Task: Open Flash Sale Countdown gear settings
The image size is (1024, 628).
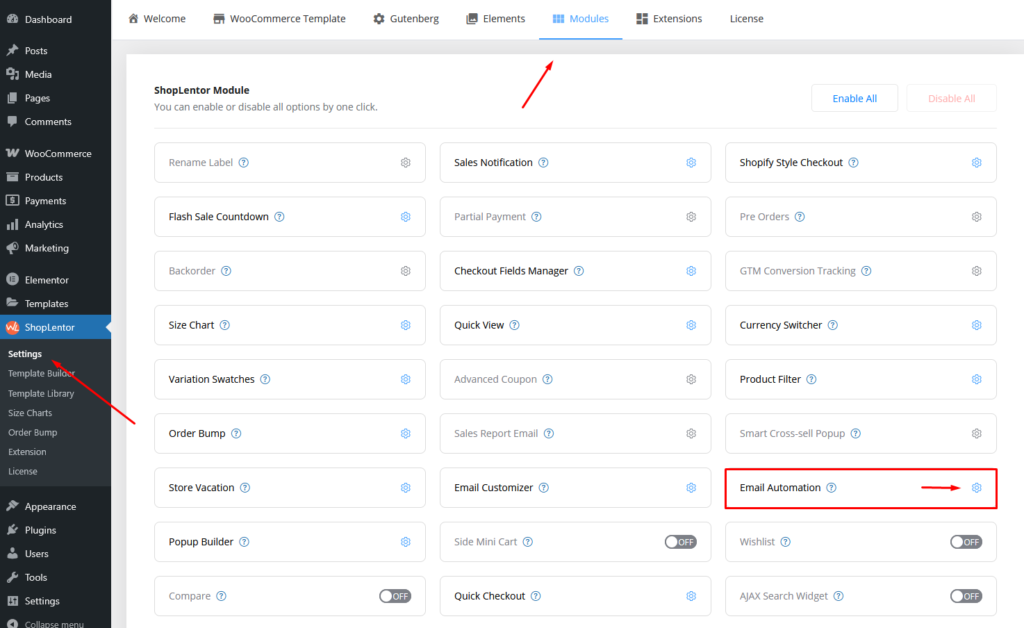Action: (406, 217)
